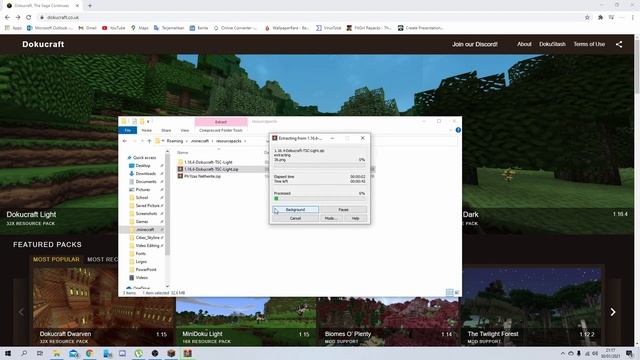
Task: Open a new Chrome tab
Action: point(90,6)
